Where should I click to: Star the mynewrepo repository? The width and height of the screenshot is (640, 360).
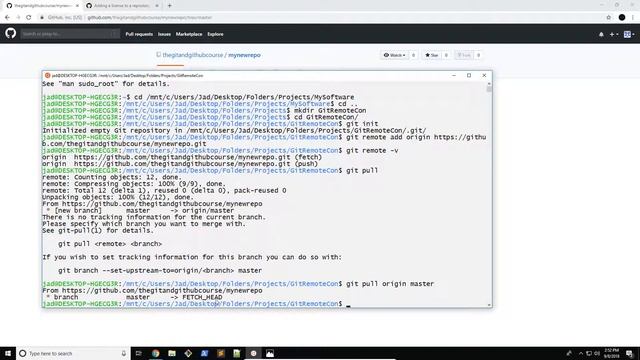431,55
